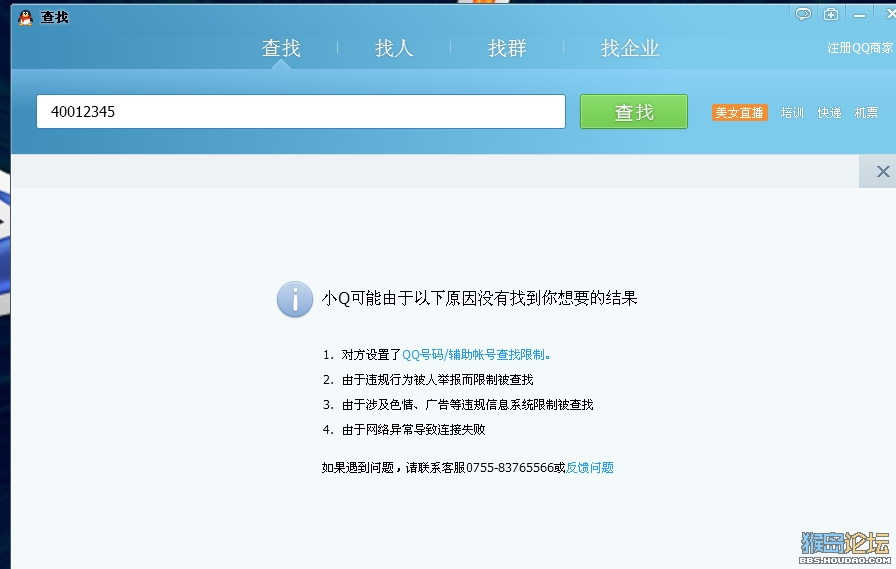Click the 小Q可能由于以下原因 heading text

pos(479,298)
